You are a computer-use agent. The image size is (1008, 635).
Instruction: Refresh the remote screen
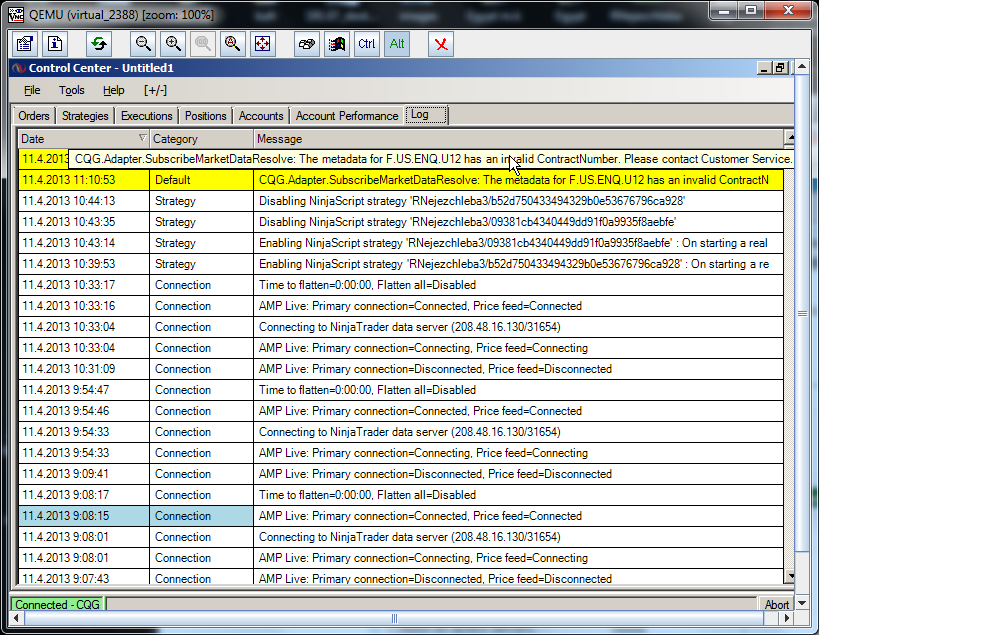click(99, 44)
